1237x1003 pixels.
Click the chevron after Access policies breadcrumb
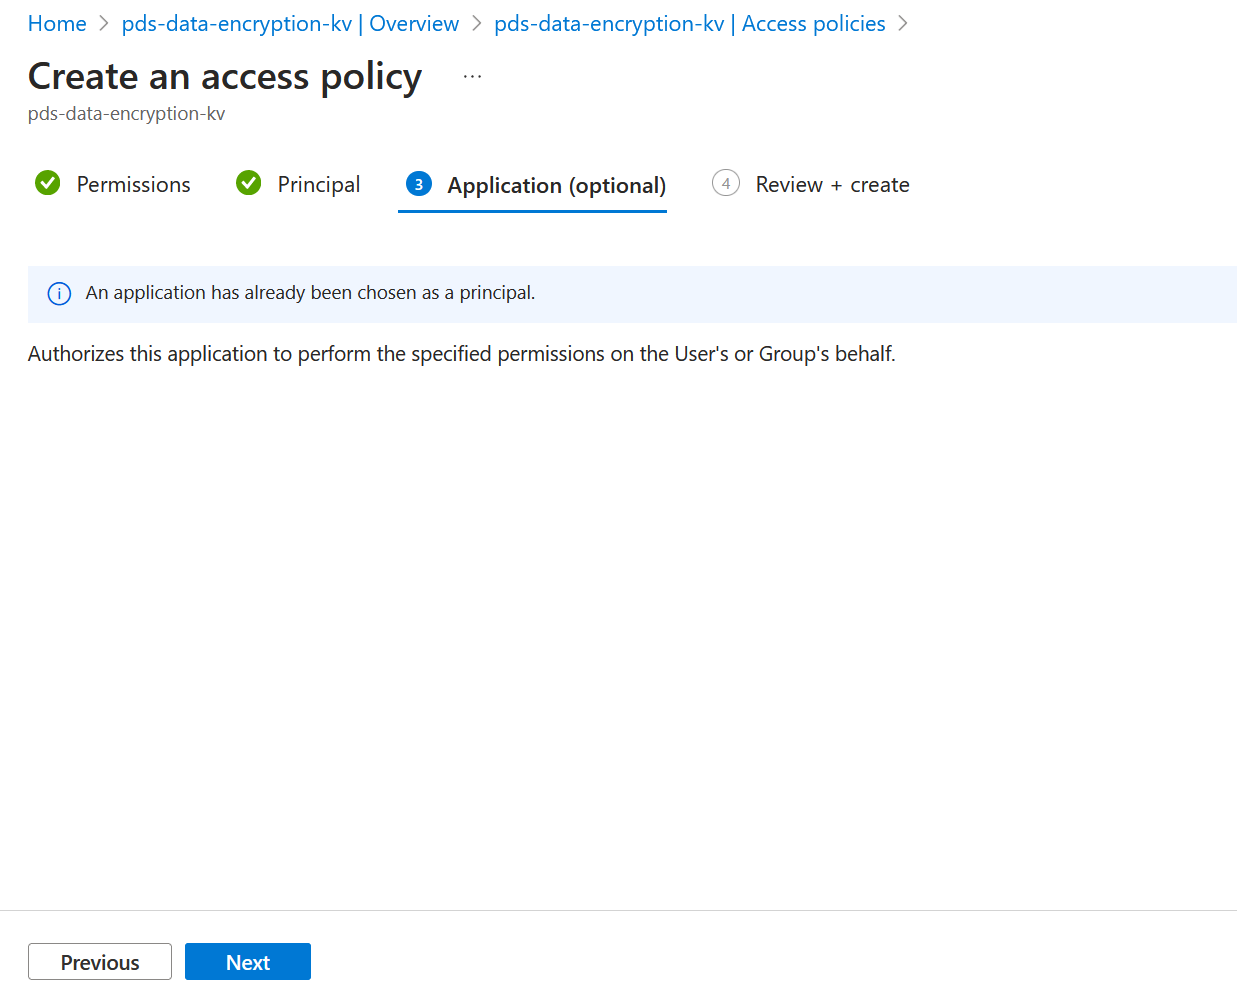click(x=903, y=23)
